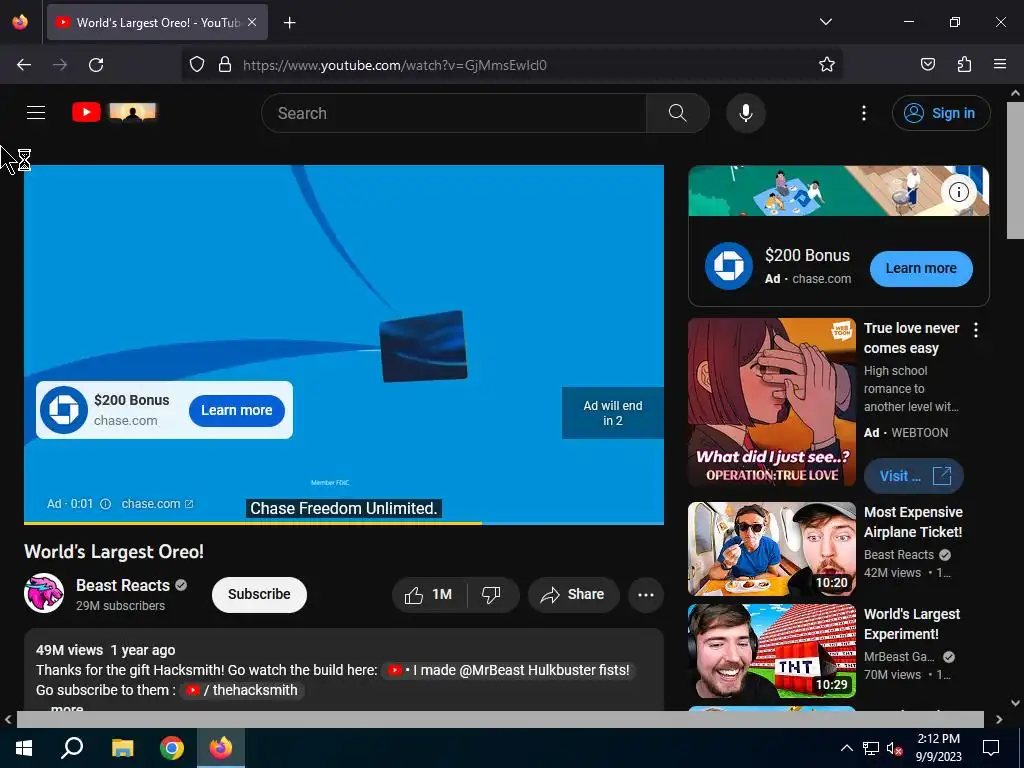This screenshot has width=1024, height=768.
Task: Click Most Expensive Airplane Ticket title
Action: [913, 522]
